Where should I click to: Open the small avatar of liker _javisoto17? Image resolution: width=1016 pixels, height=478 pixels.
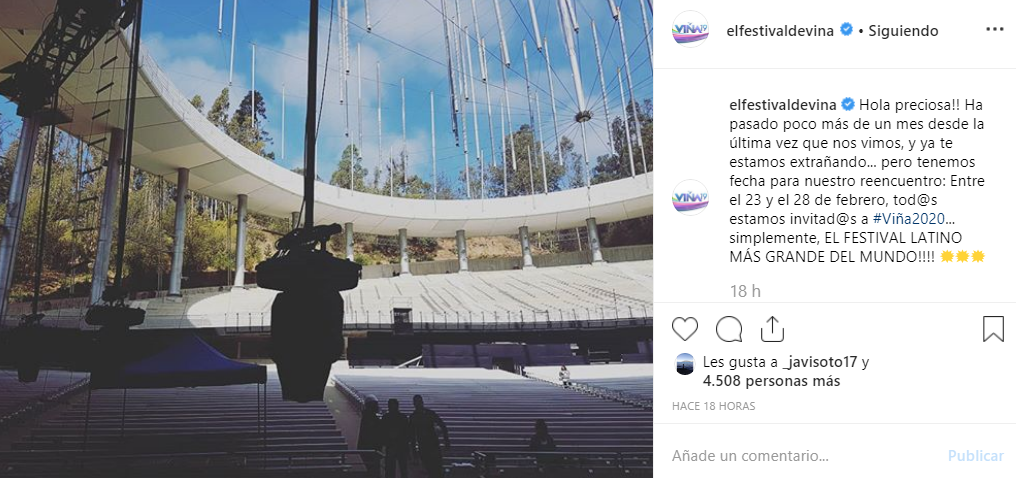684,363
